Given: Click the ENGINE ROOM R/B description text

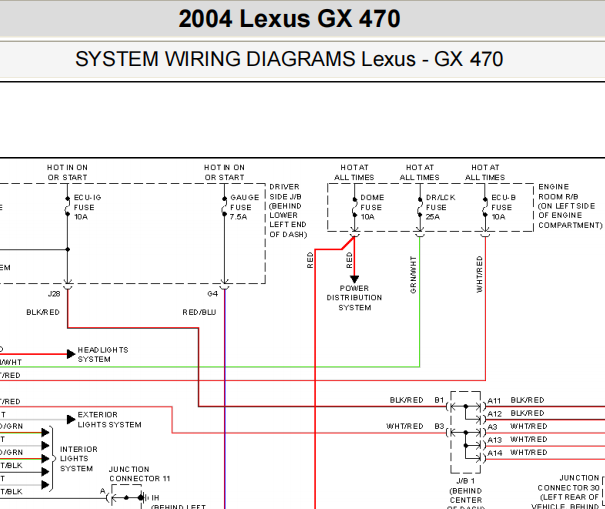Looking at the screenshot, I should (570, 206).
